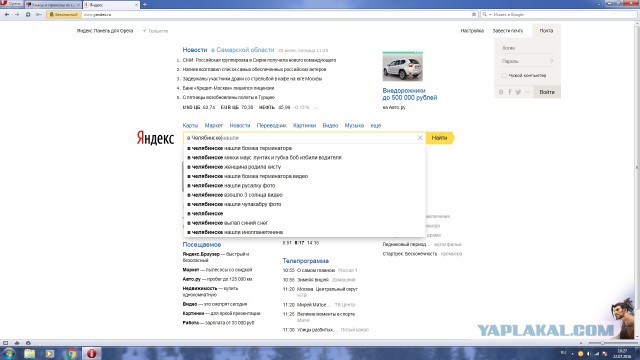Sign in via VK icon
Viewport: 640px width, 360px height.
coord(501,92)
